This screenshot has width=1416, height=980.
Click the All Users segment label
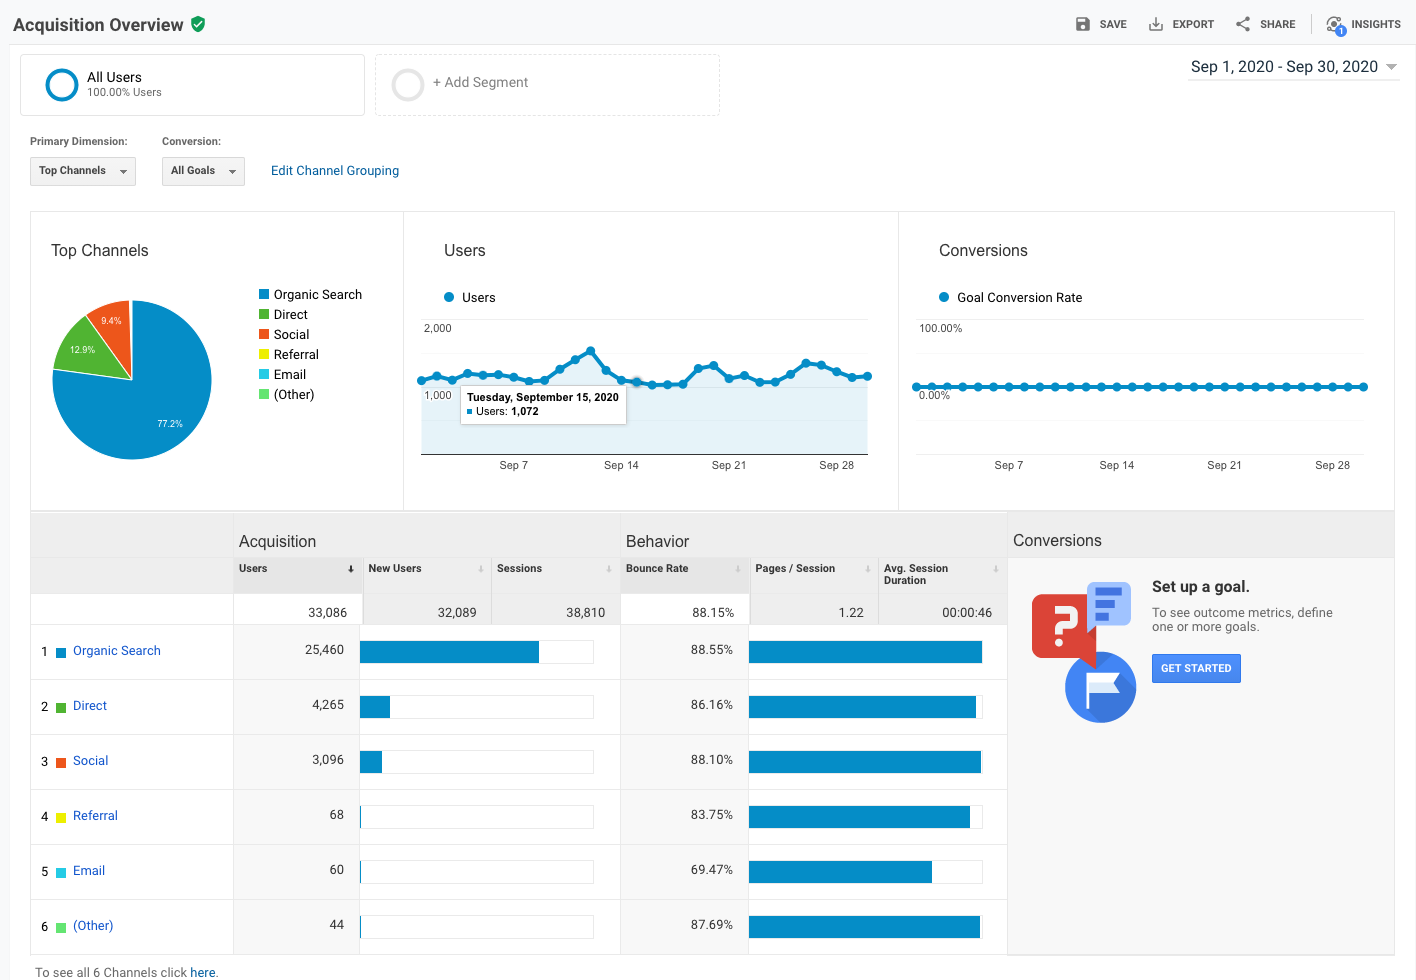pyautogui.click(x=114, y=77)
